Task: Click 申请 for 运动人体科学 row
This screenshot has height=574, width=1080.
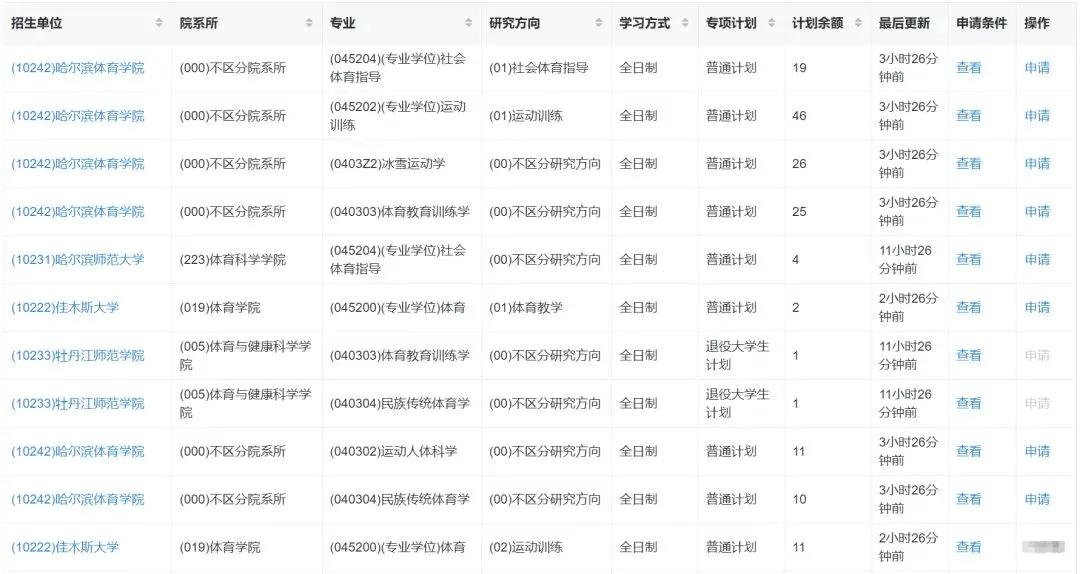Action: pyautogui.click(x=1037, y=451)
